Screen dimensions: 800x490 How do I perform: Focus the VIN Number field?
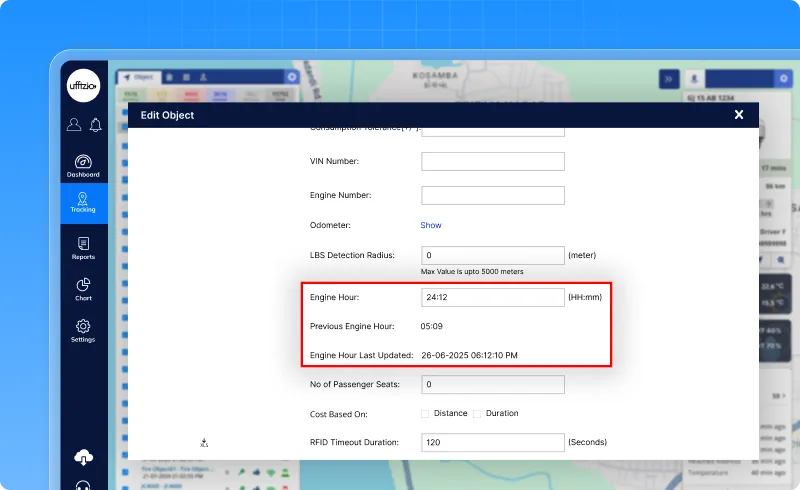(x=493, y=161)
